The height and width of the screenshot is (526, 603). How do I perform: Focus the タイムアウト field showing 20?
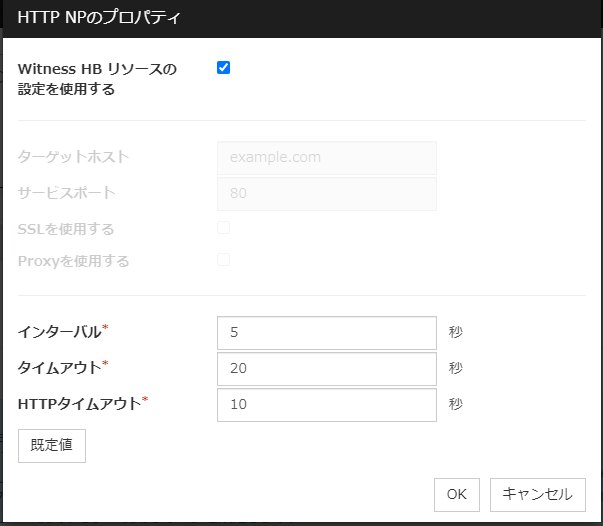click(x=327, y=368)
